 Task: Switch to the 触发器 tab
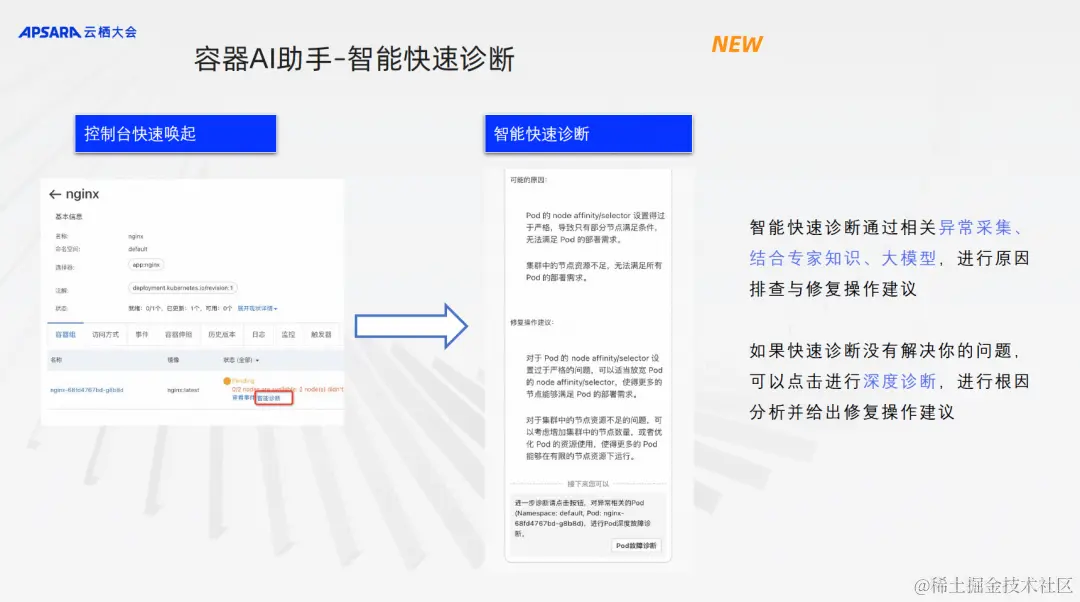point(321,334)
